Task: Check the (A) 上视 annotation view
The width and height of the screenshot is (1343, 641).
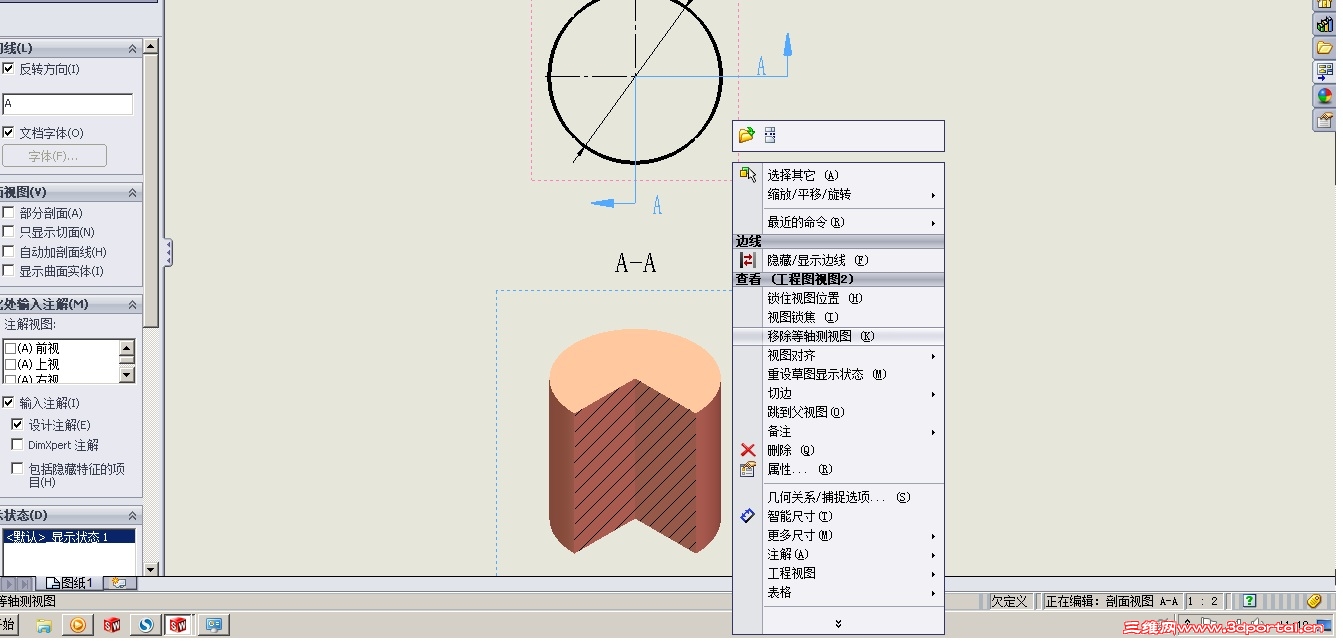Action: pos(10,364)
